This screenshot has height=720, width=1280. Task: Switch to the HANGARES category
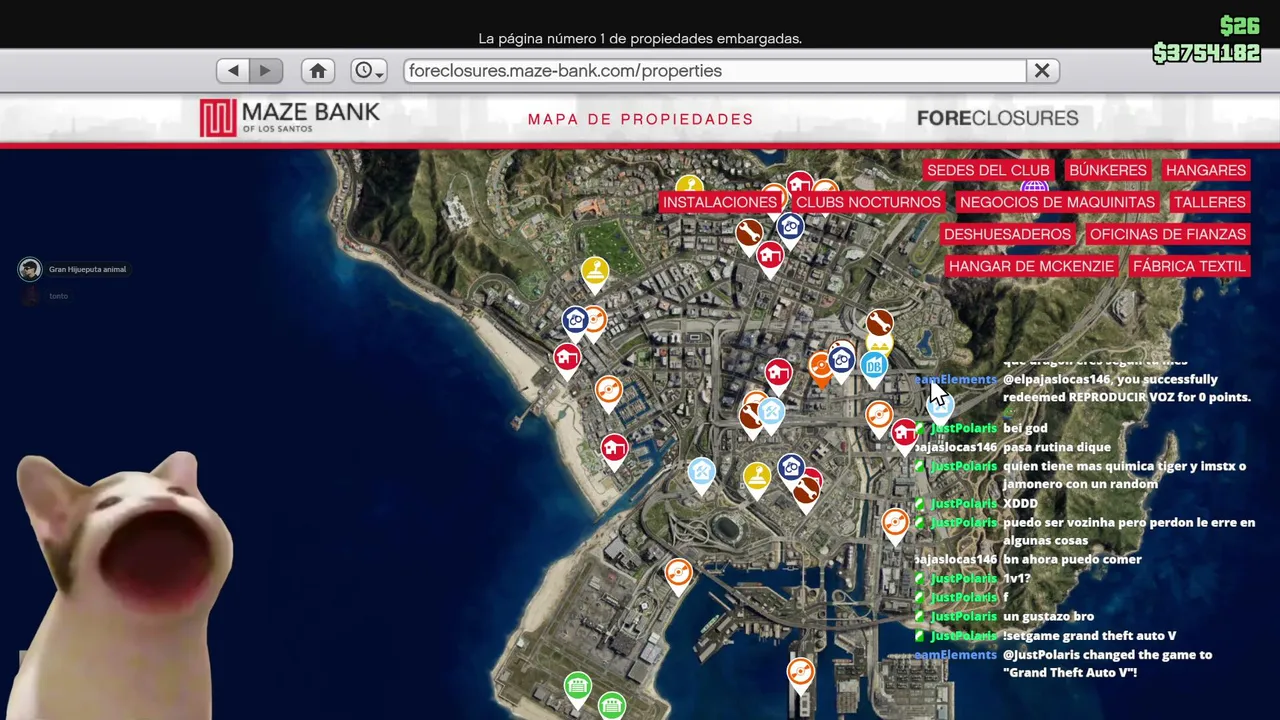(x=1205, y=170)
